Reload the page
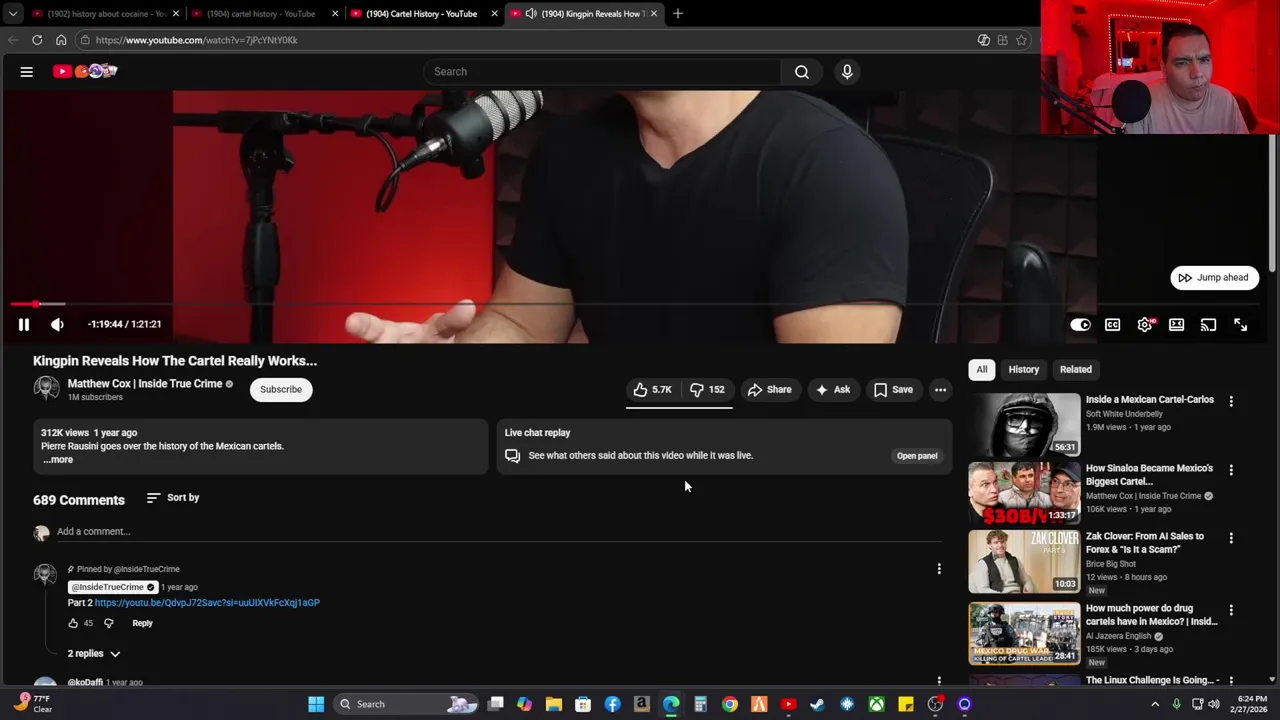 click(37, 40)
